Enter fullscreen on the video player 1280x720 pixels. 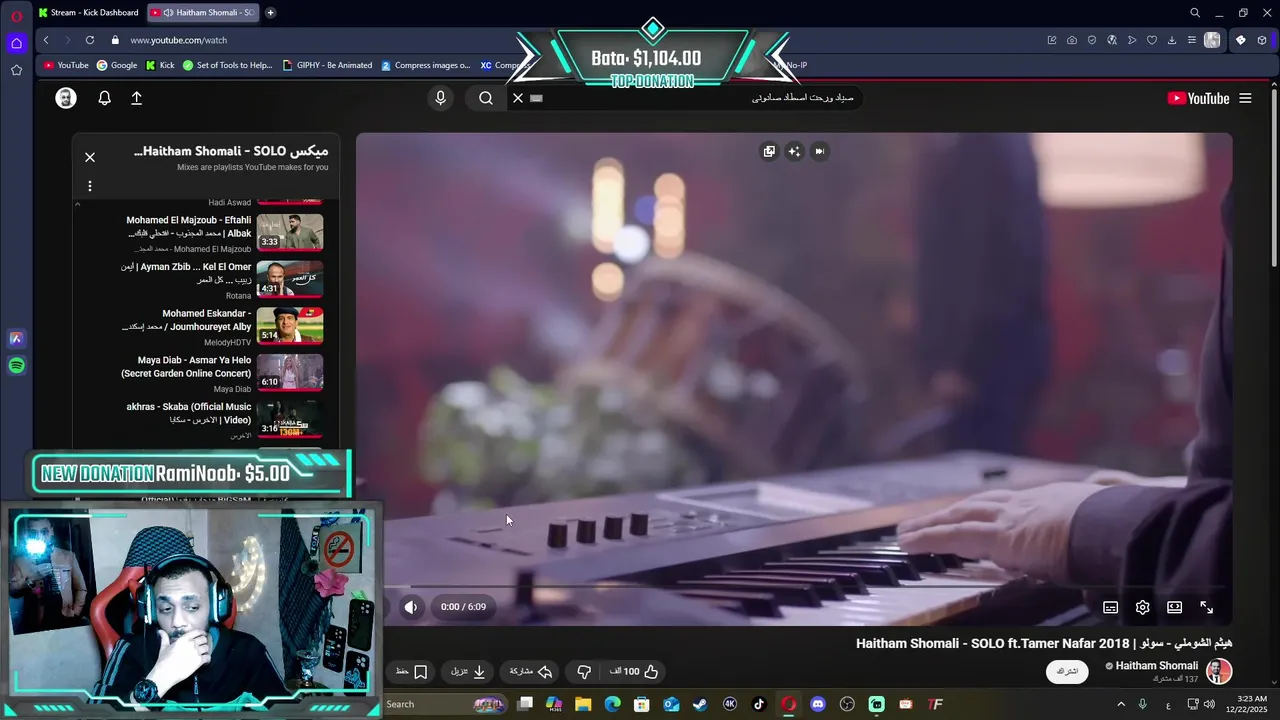1206,607
